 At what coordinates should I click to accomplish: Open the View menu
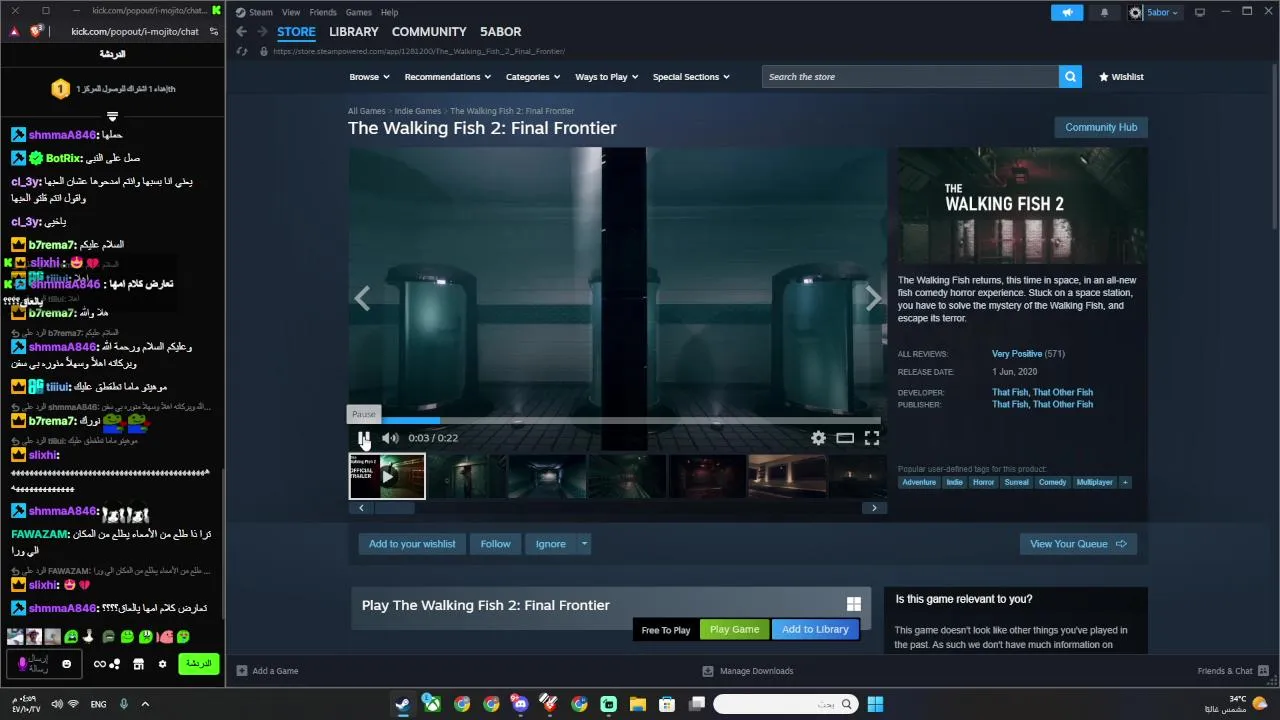coord(291,12)
